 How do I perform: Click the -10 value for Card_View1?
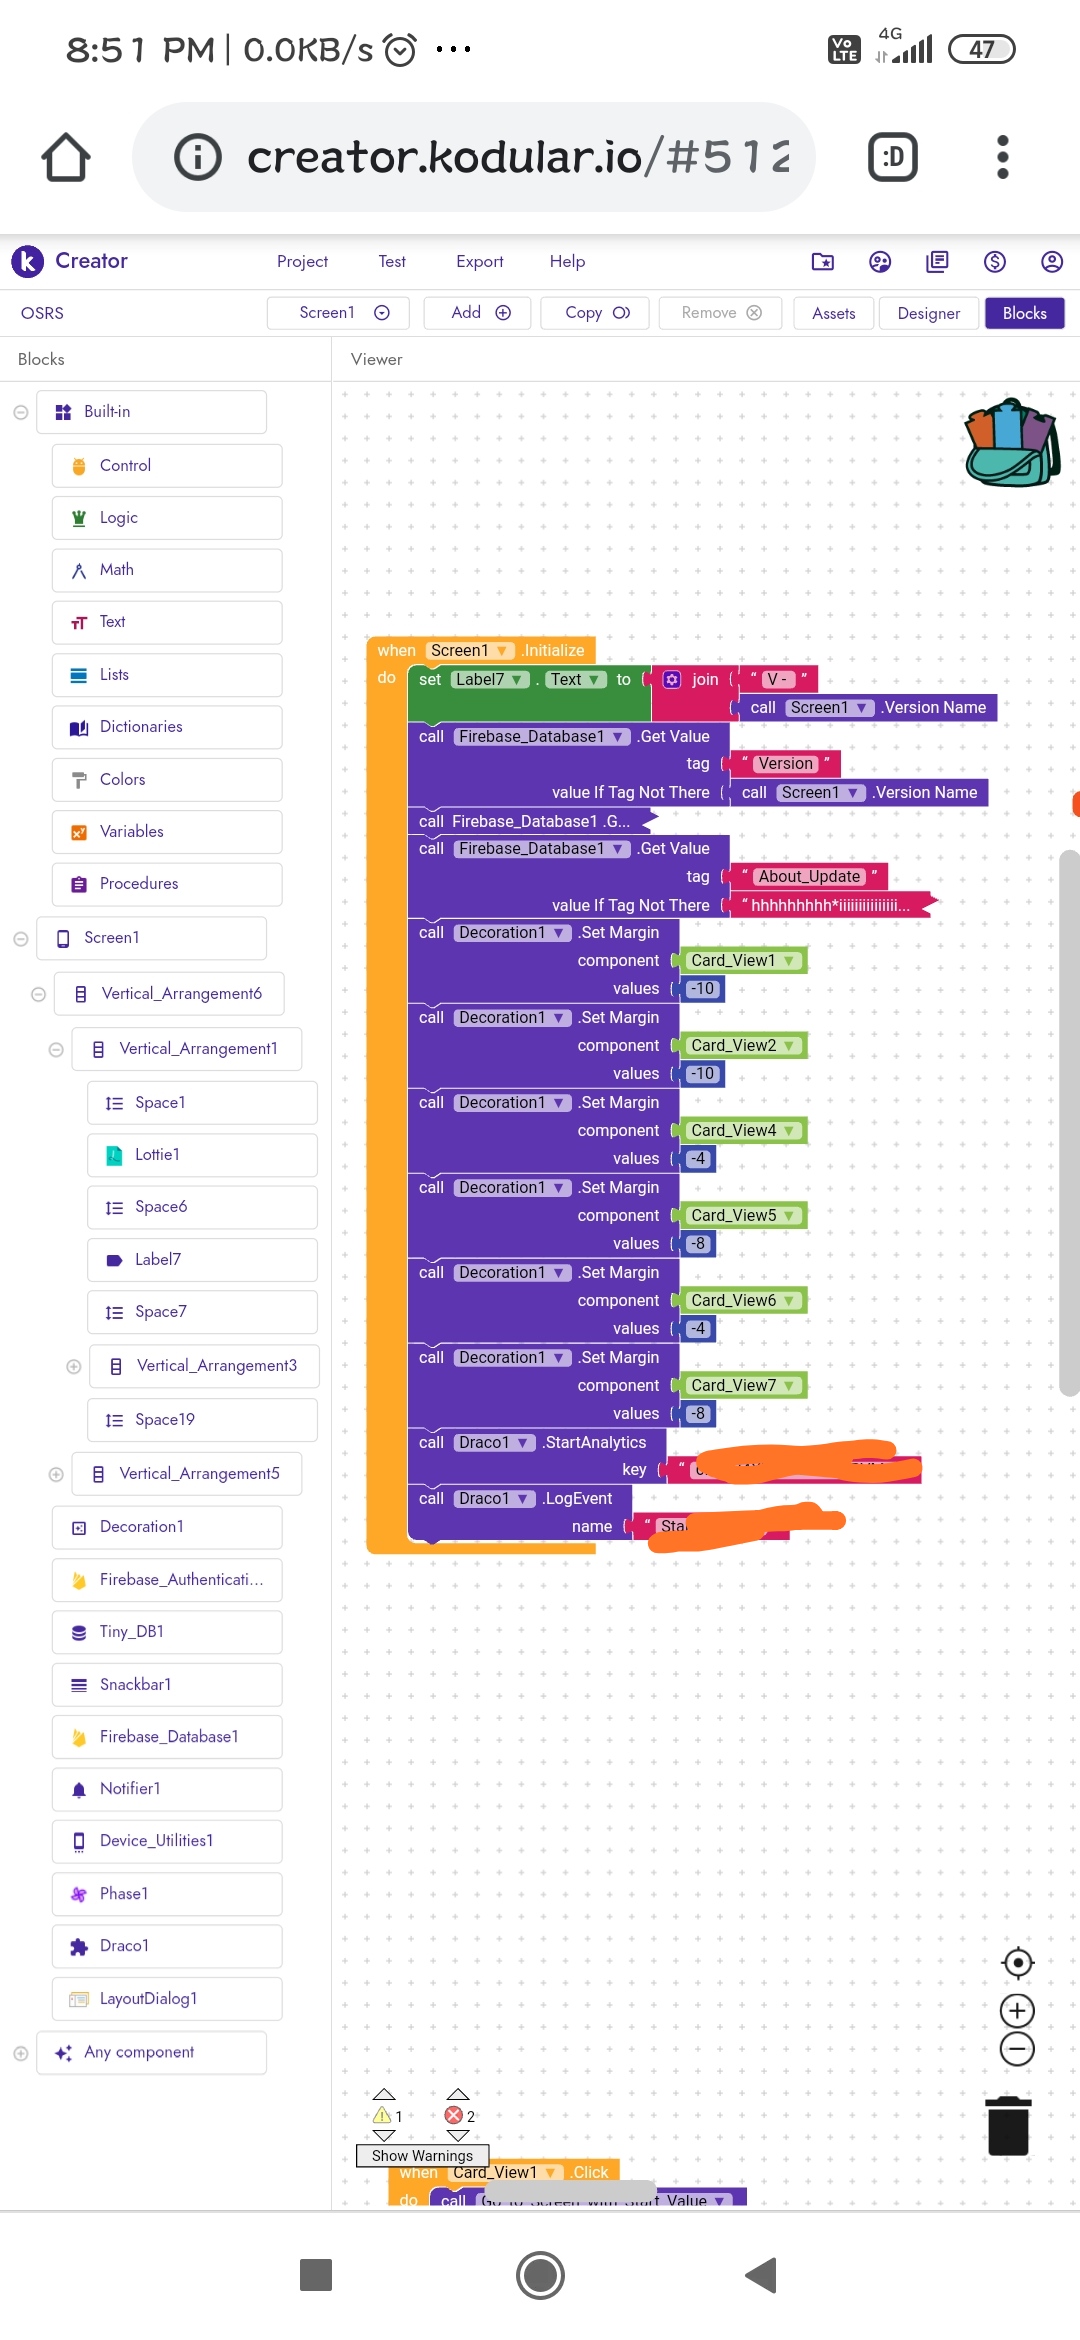[x=703, y=989]
